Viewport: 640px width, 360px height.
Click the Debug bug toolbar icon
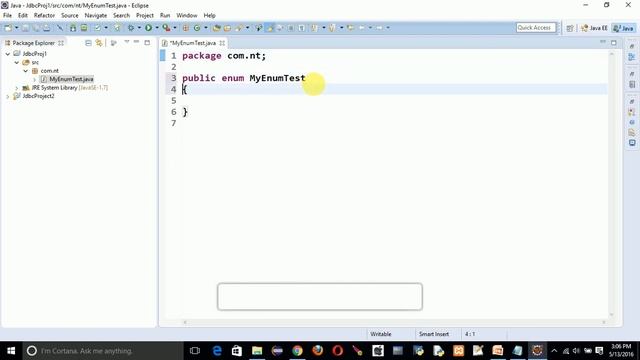[x=131, y=28]
